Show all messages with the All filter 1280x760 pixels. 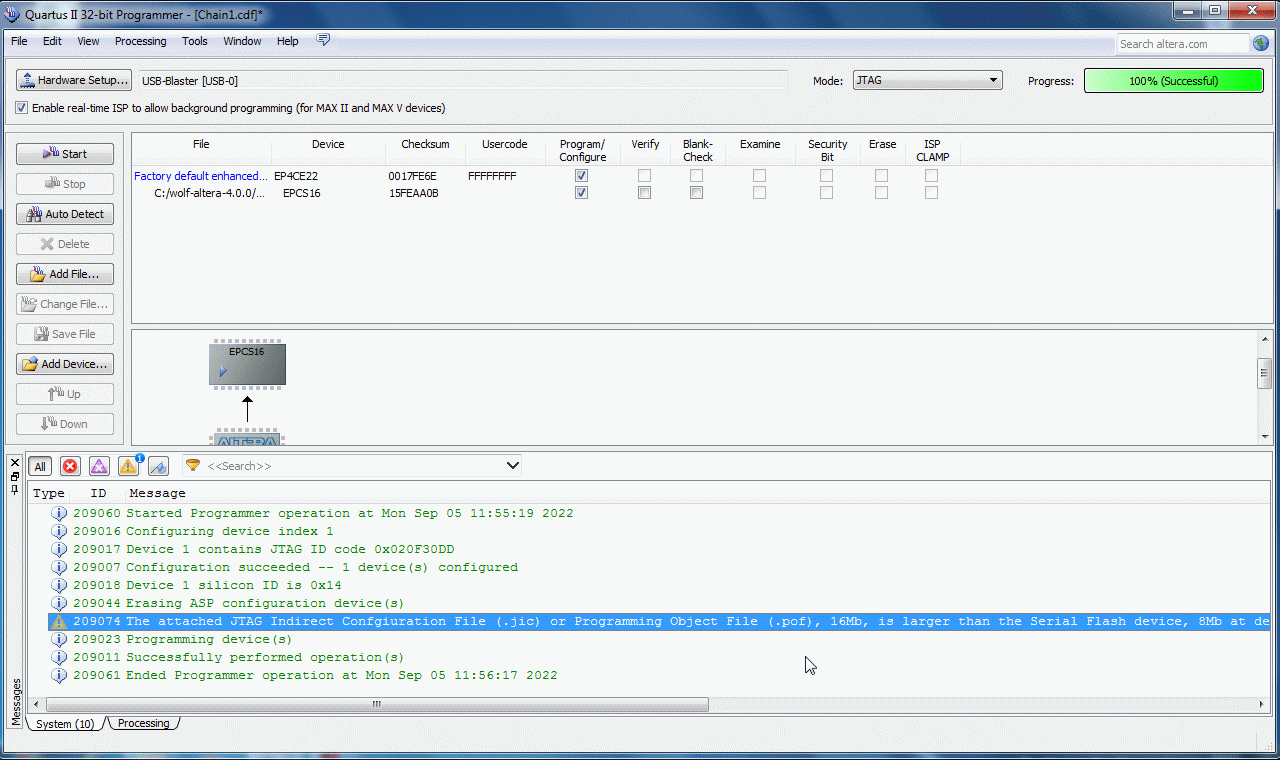40,466
